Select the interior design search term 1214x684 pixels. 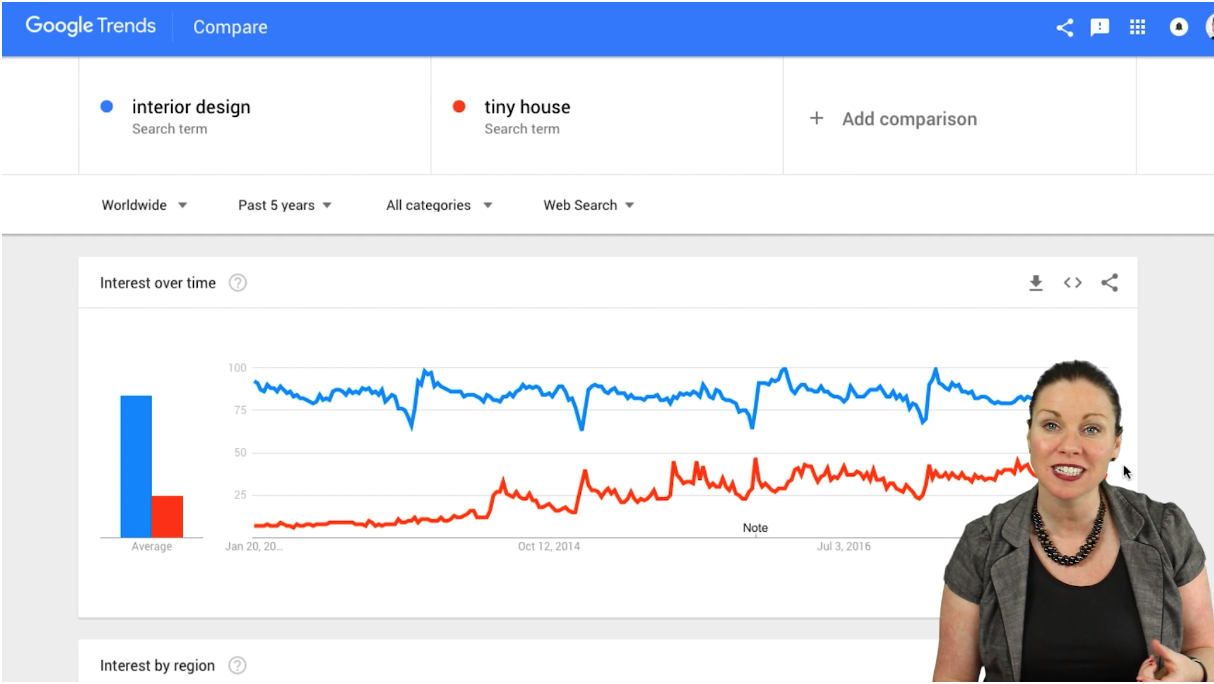coord(190,107)
